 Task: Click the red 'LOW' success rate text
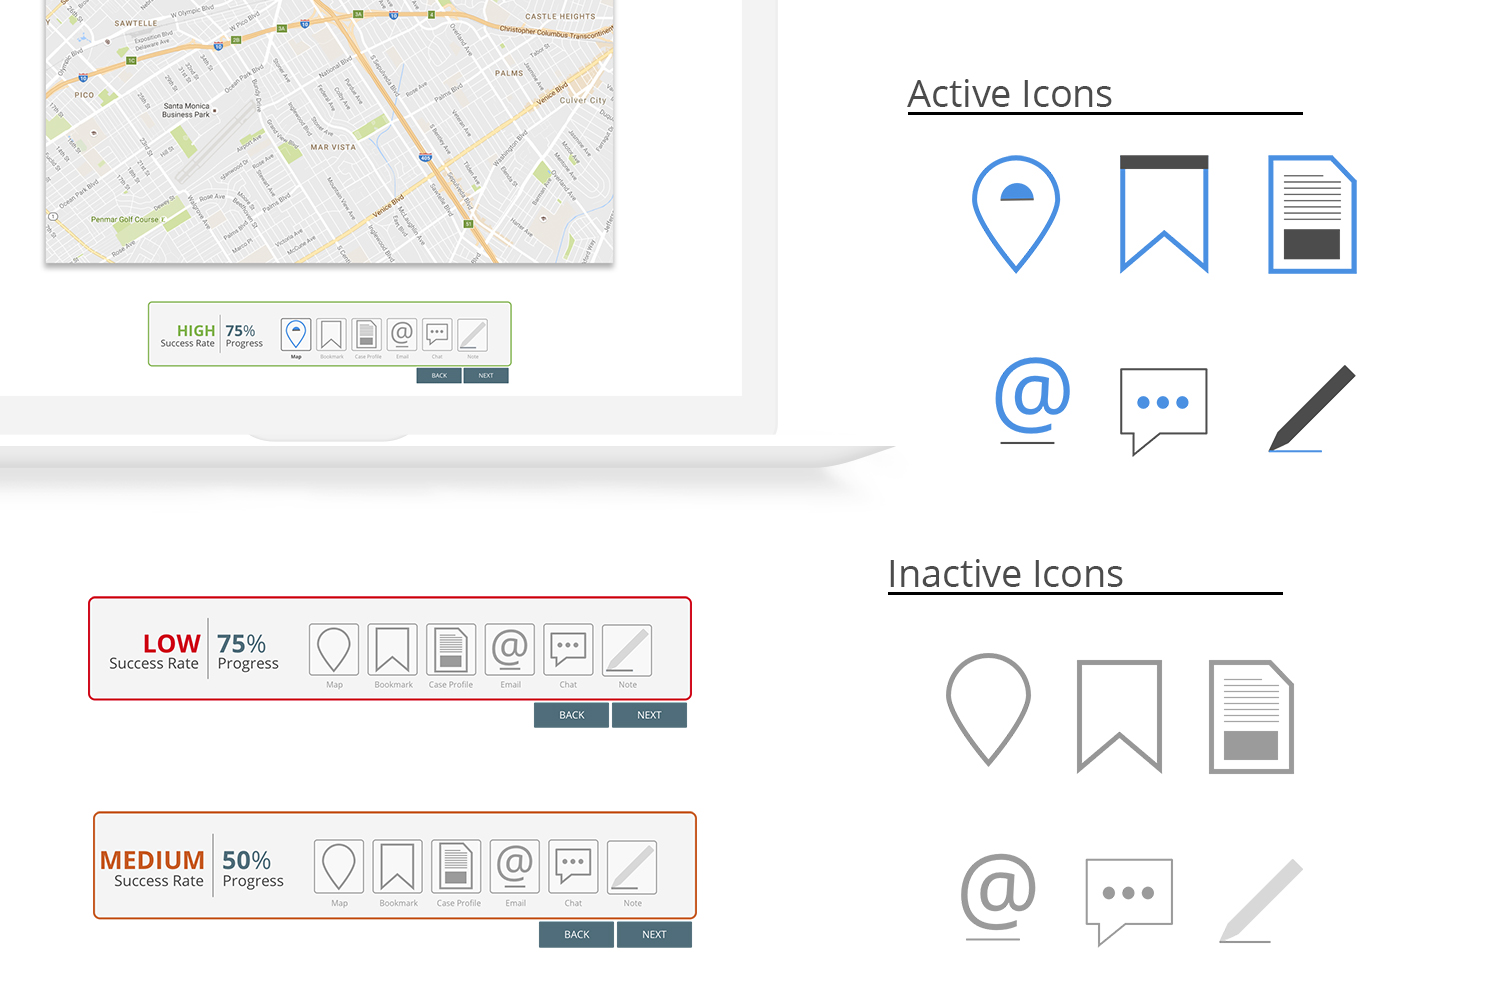[171, 643]
